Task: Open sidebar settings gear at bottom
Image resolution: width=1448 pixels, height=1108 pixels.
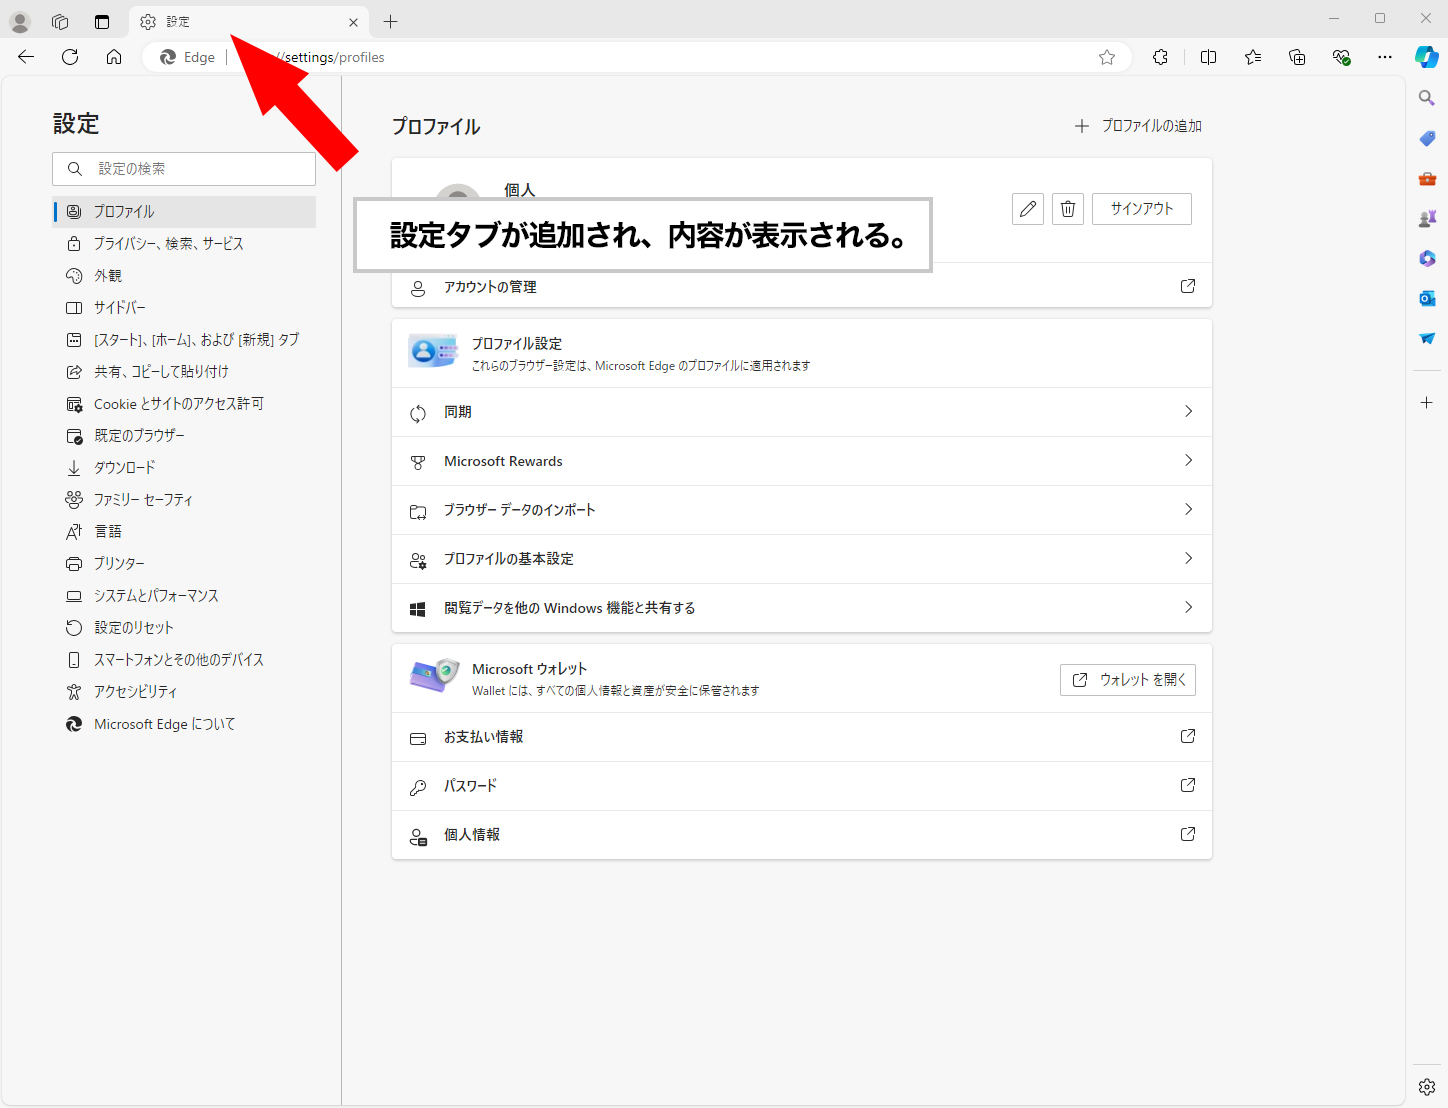Action: [1427, 1087]
